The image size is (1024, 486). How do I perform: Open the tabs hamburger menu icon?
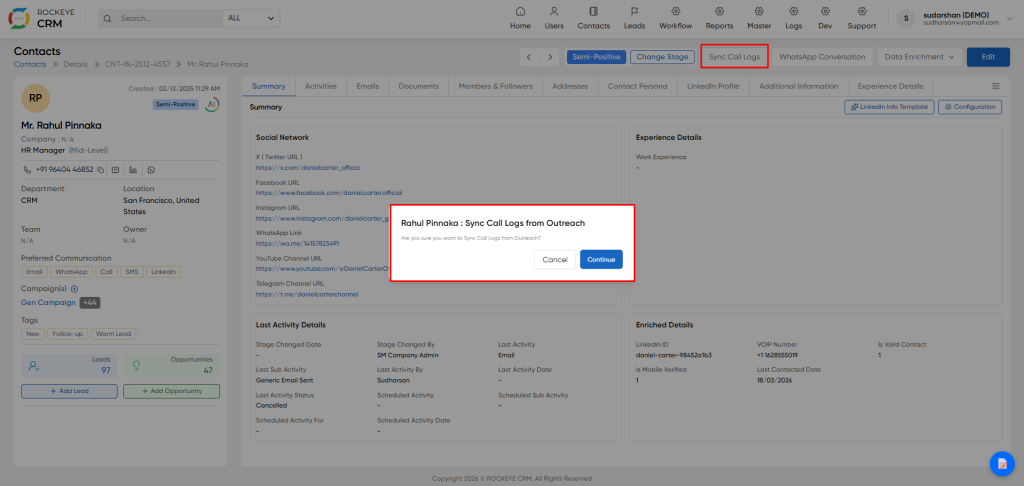tap(996, 86)
